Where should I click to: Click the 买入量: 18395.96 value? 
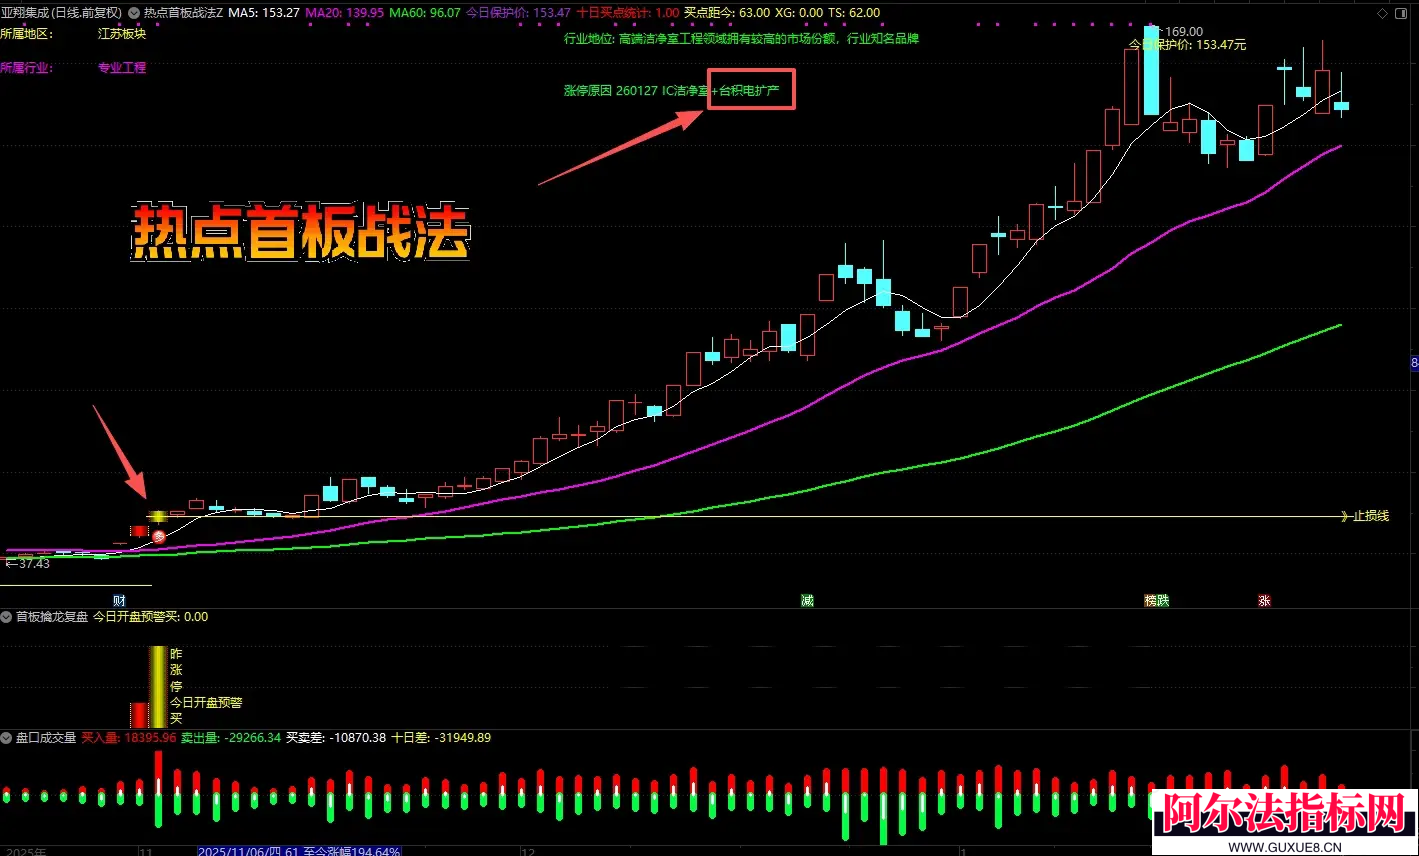click(129, 738)
